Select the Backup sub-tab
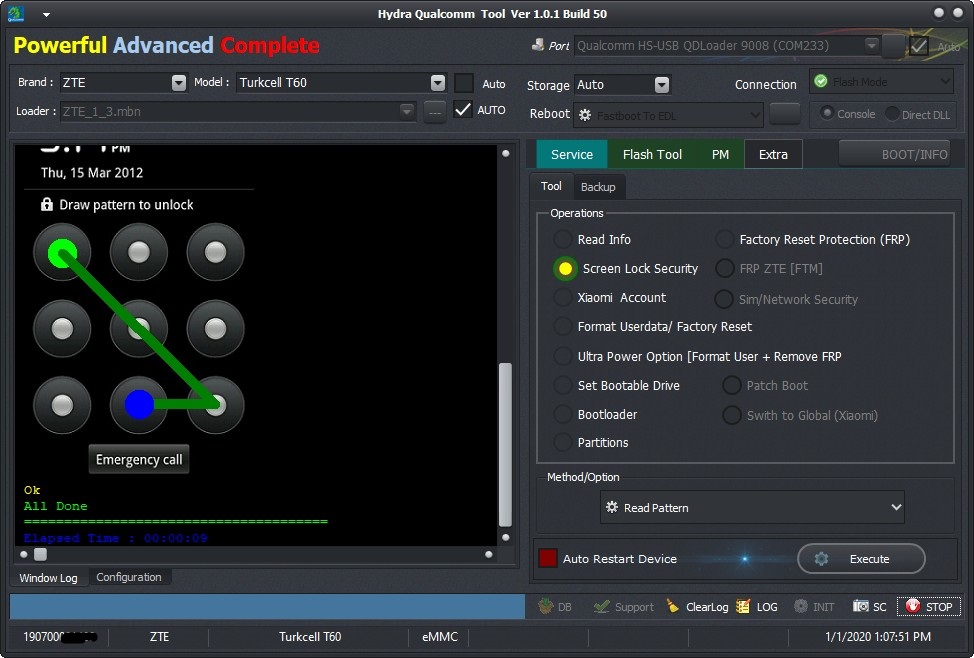 point(598,187)
